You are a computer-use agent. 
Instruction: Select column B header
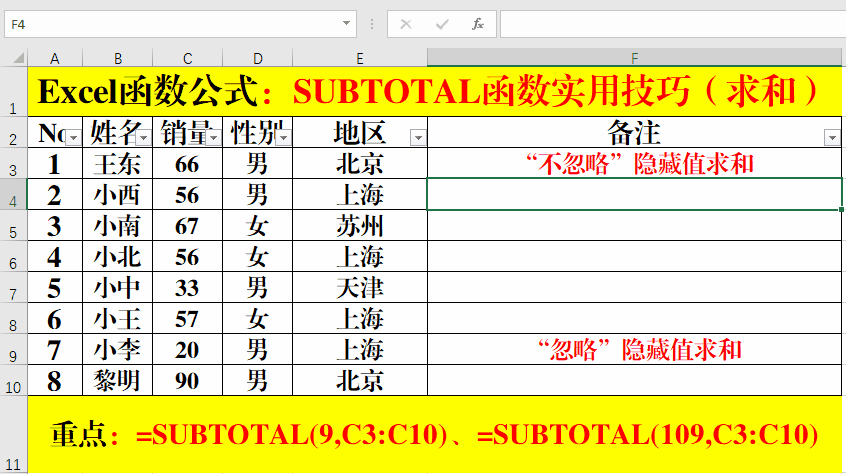click(118, 58)
